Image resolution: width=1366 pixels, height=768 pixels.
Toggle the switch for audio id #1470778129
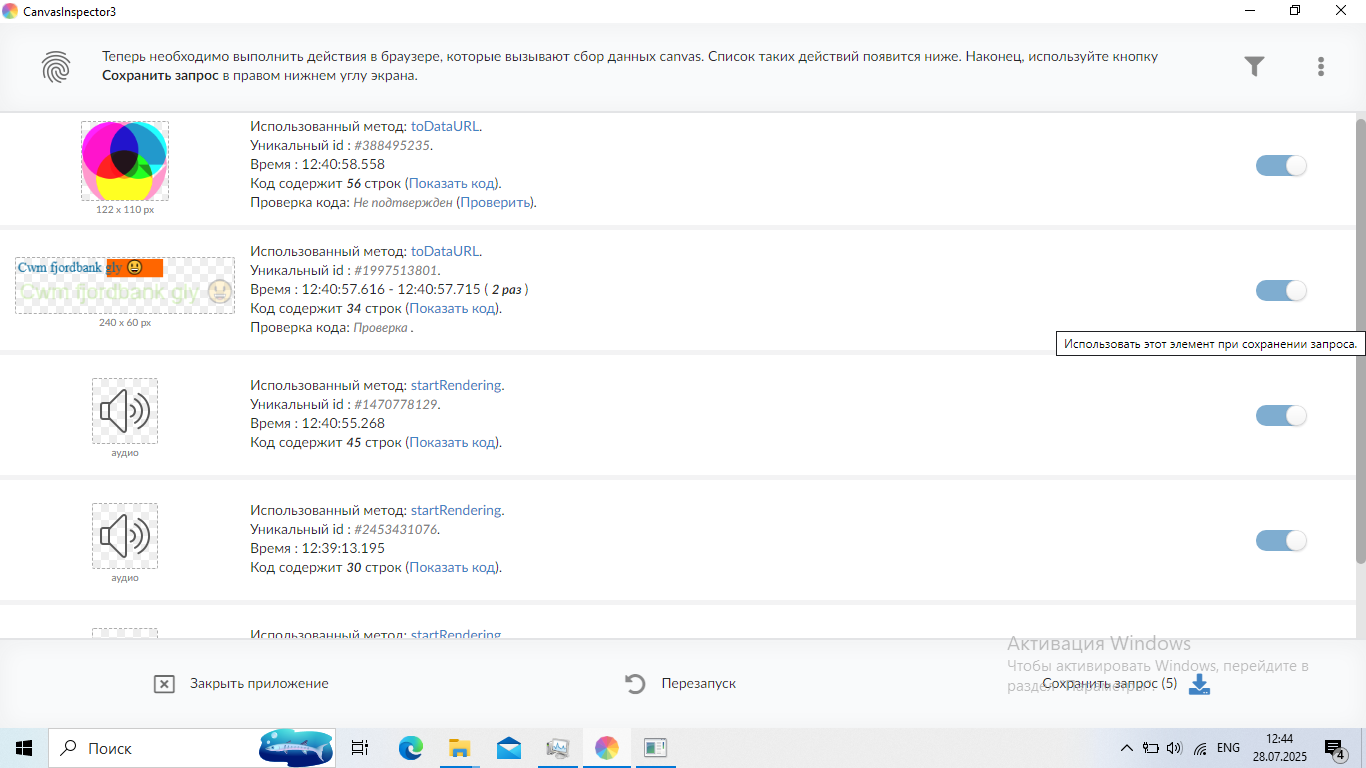(1281, 416)
